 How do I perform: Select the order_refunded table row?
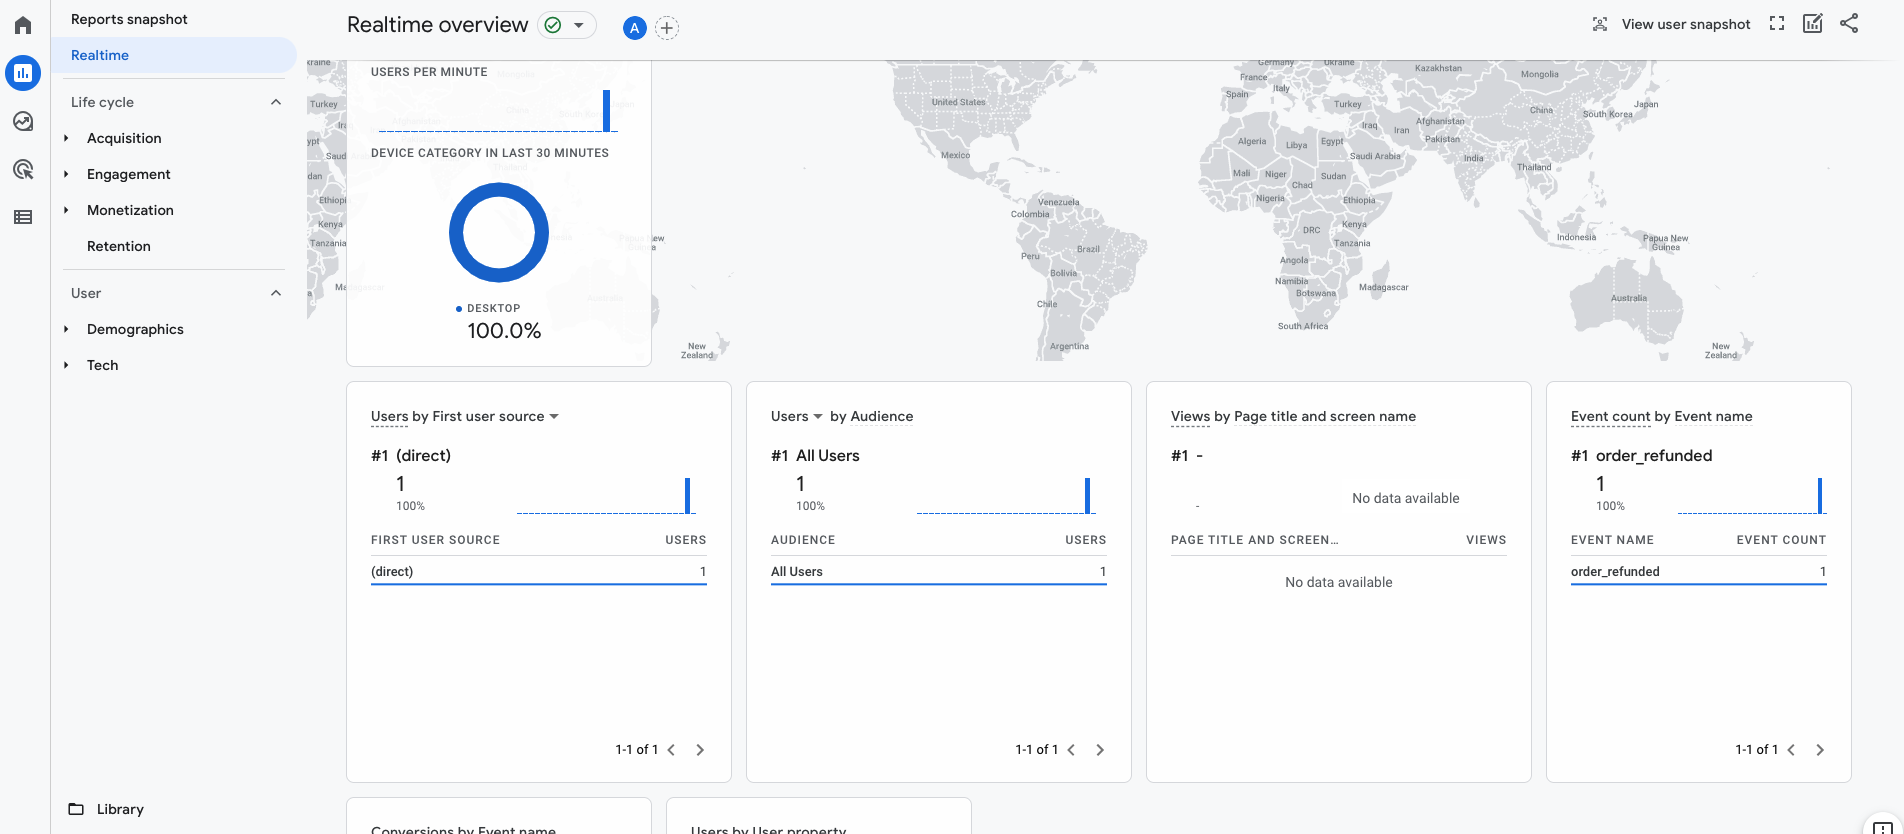pos(1698,572)
